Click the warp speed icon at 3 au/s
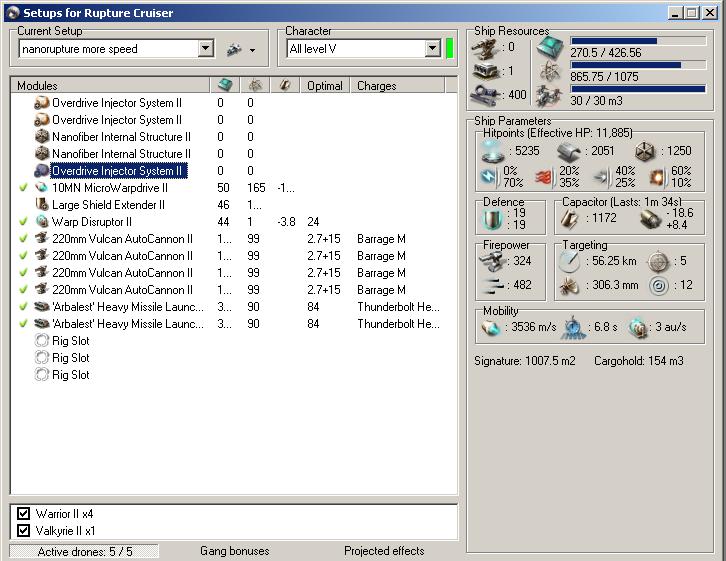This screenshot has width=726, height=561. [638, 328]
